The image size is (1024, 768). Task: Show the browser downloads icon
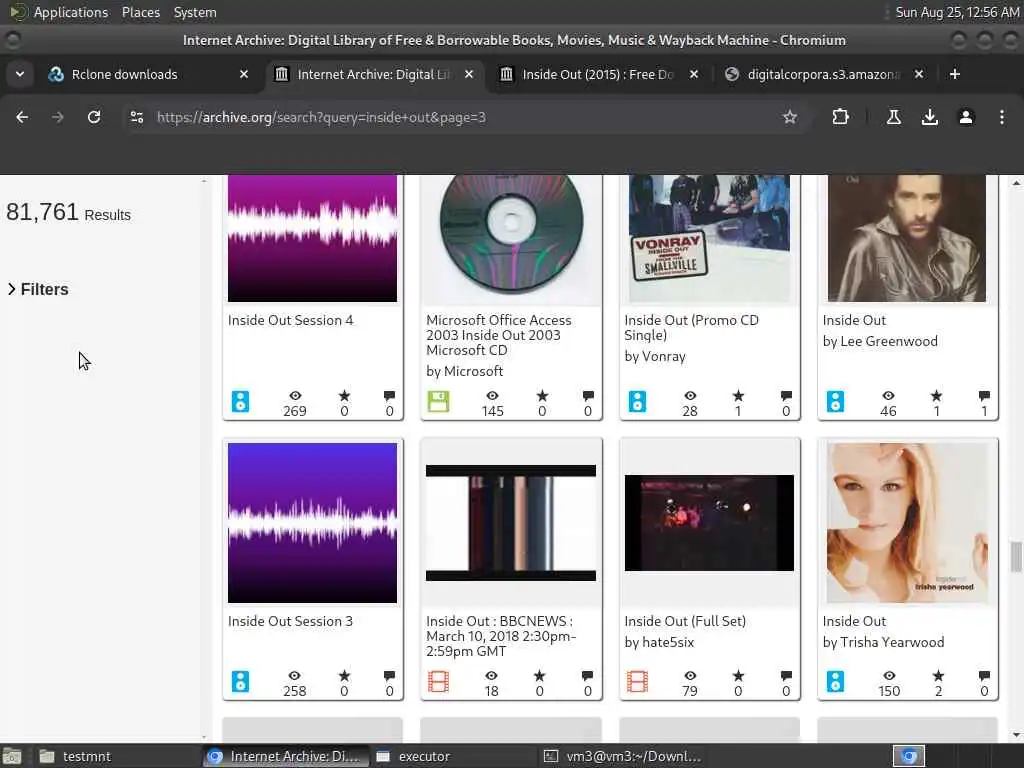[x=929, y=117]
